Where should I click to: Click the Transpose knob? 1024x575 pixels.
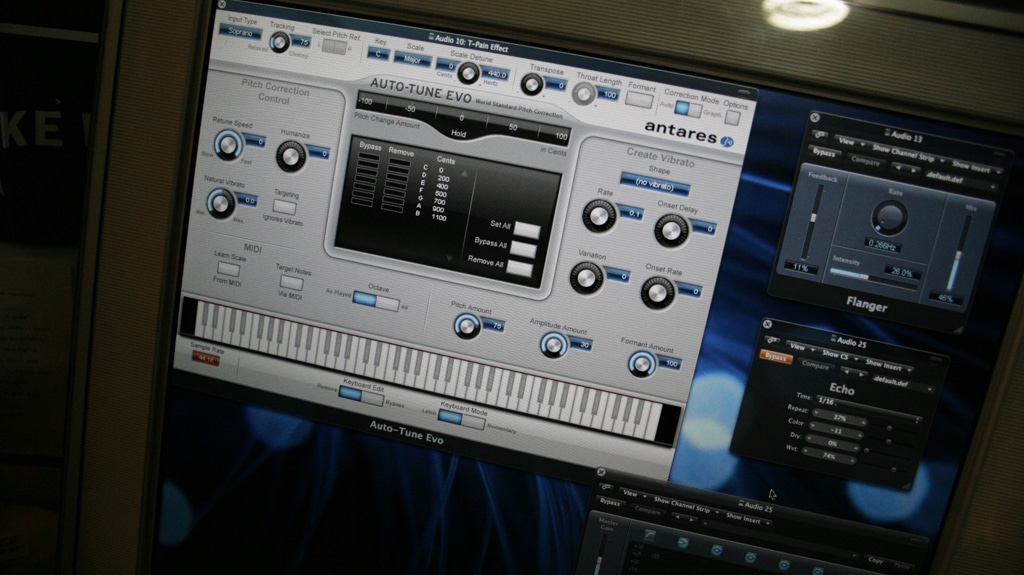532,84
